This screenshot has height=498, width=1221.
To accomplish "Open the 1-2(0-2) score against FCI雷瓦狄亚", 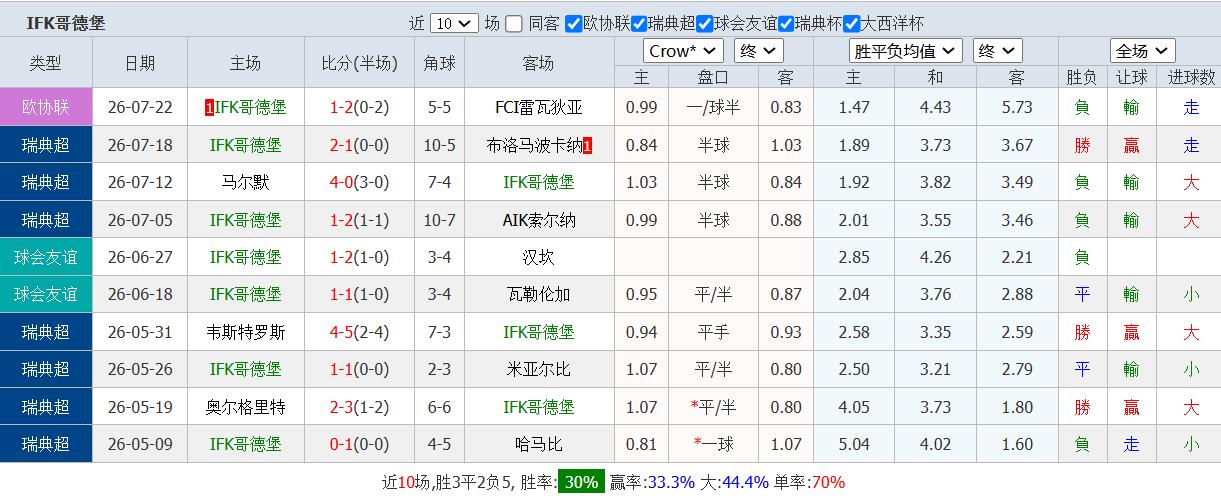I will (x=359, y=107).
